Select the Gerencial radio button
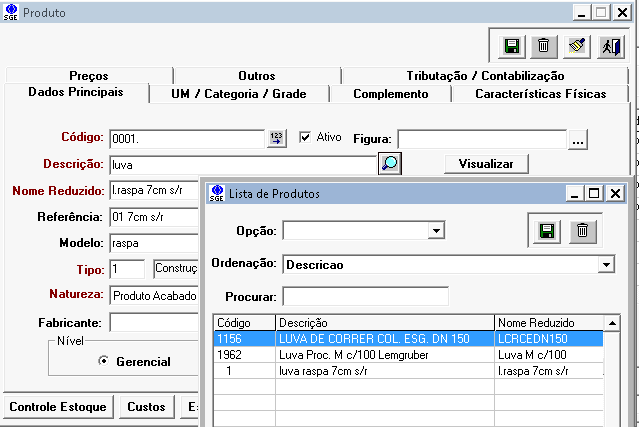 (x=103, y=361)
